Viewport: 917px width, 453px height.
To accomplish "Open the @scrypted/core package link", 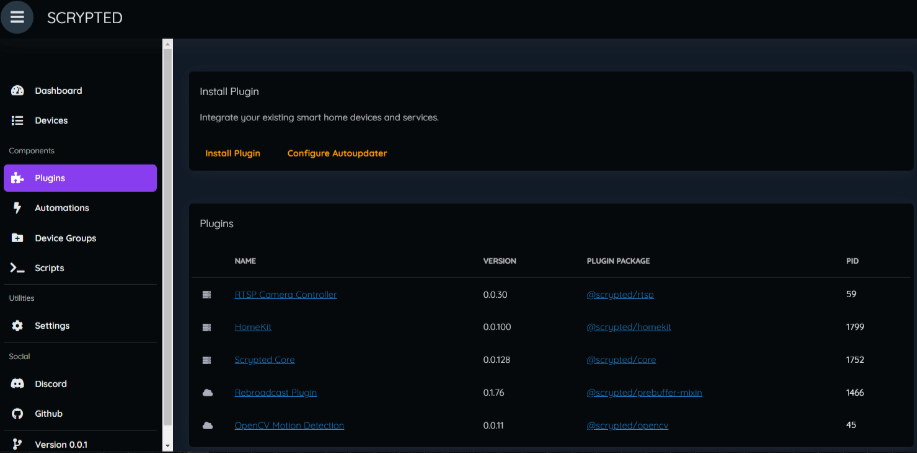I will pos(621,360).
